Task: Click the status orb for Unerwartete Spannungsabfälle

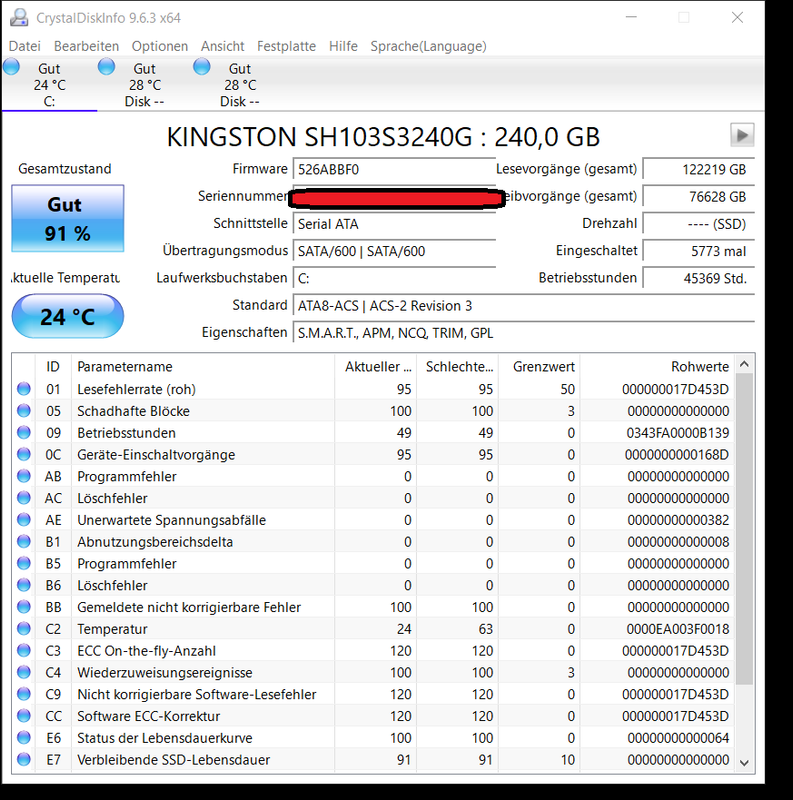Action: tap(23, 519)
